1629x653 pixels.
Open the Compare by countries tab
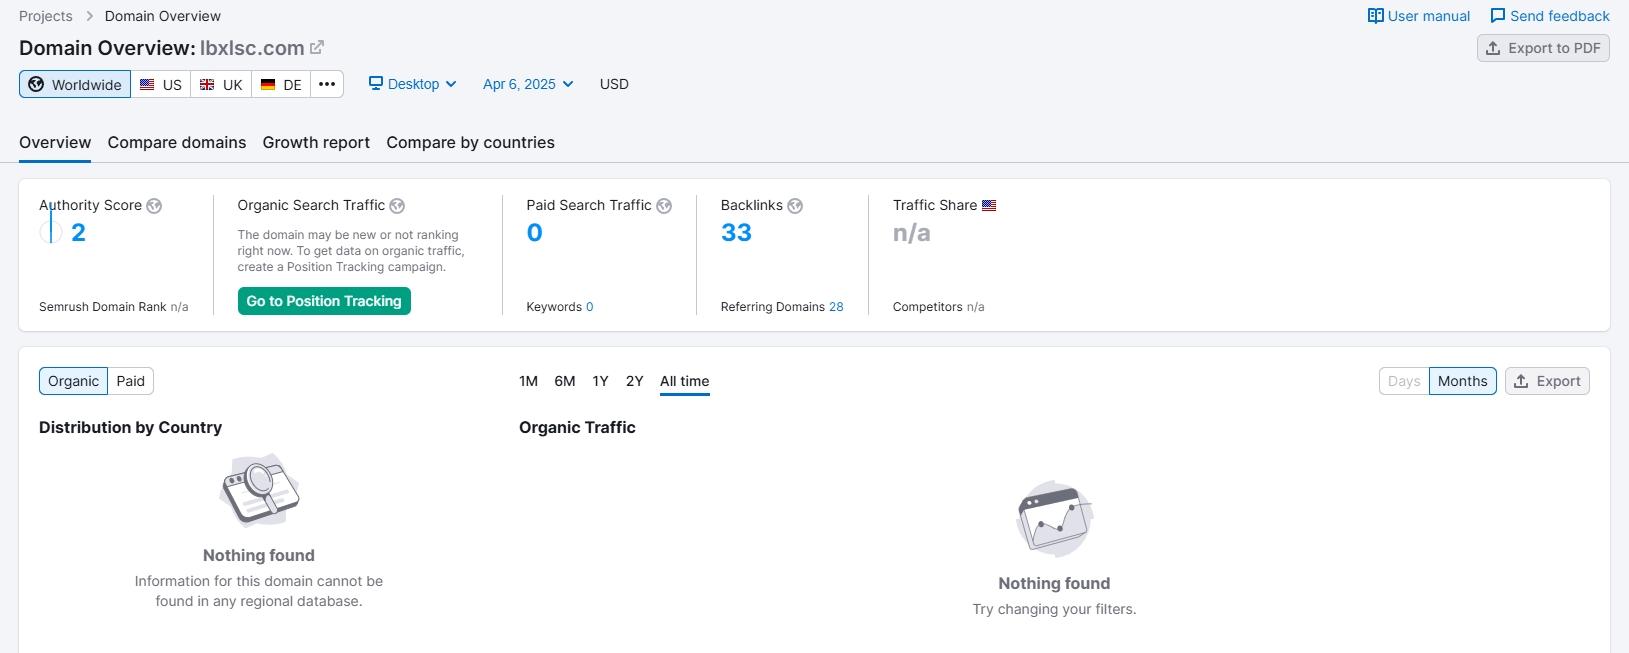470,142
